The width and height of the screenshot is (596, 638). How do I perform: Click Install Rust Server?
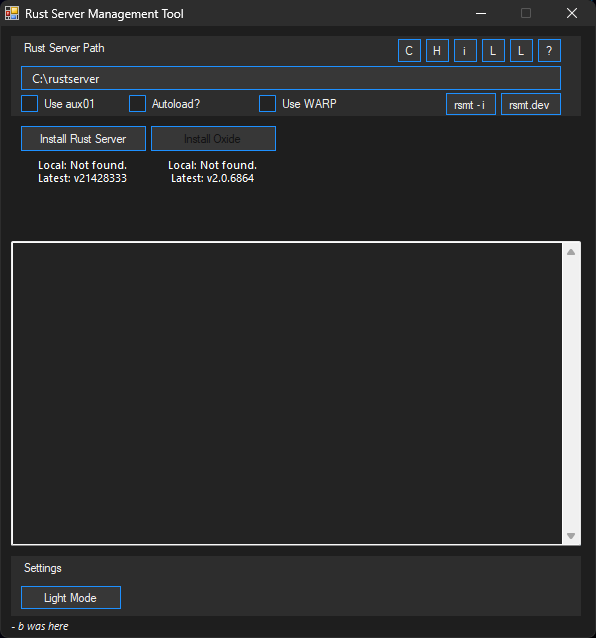83,139
